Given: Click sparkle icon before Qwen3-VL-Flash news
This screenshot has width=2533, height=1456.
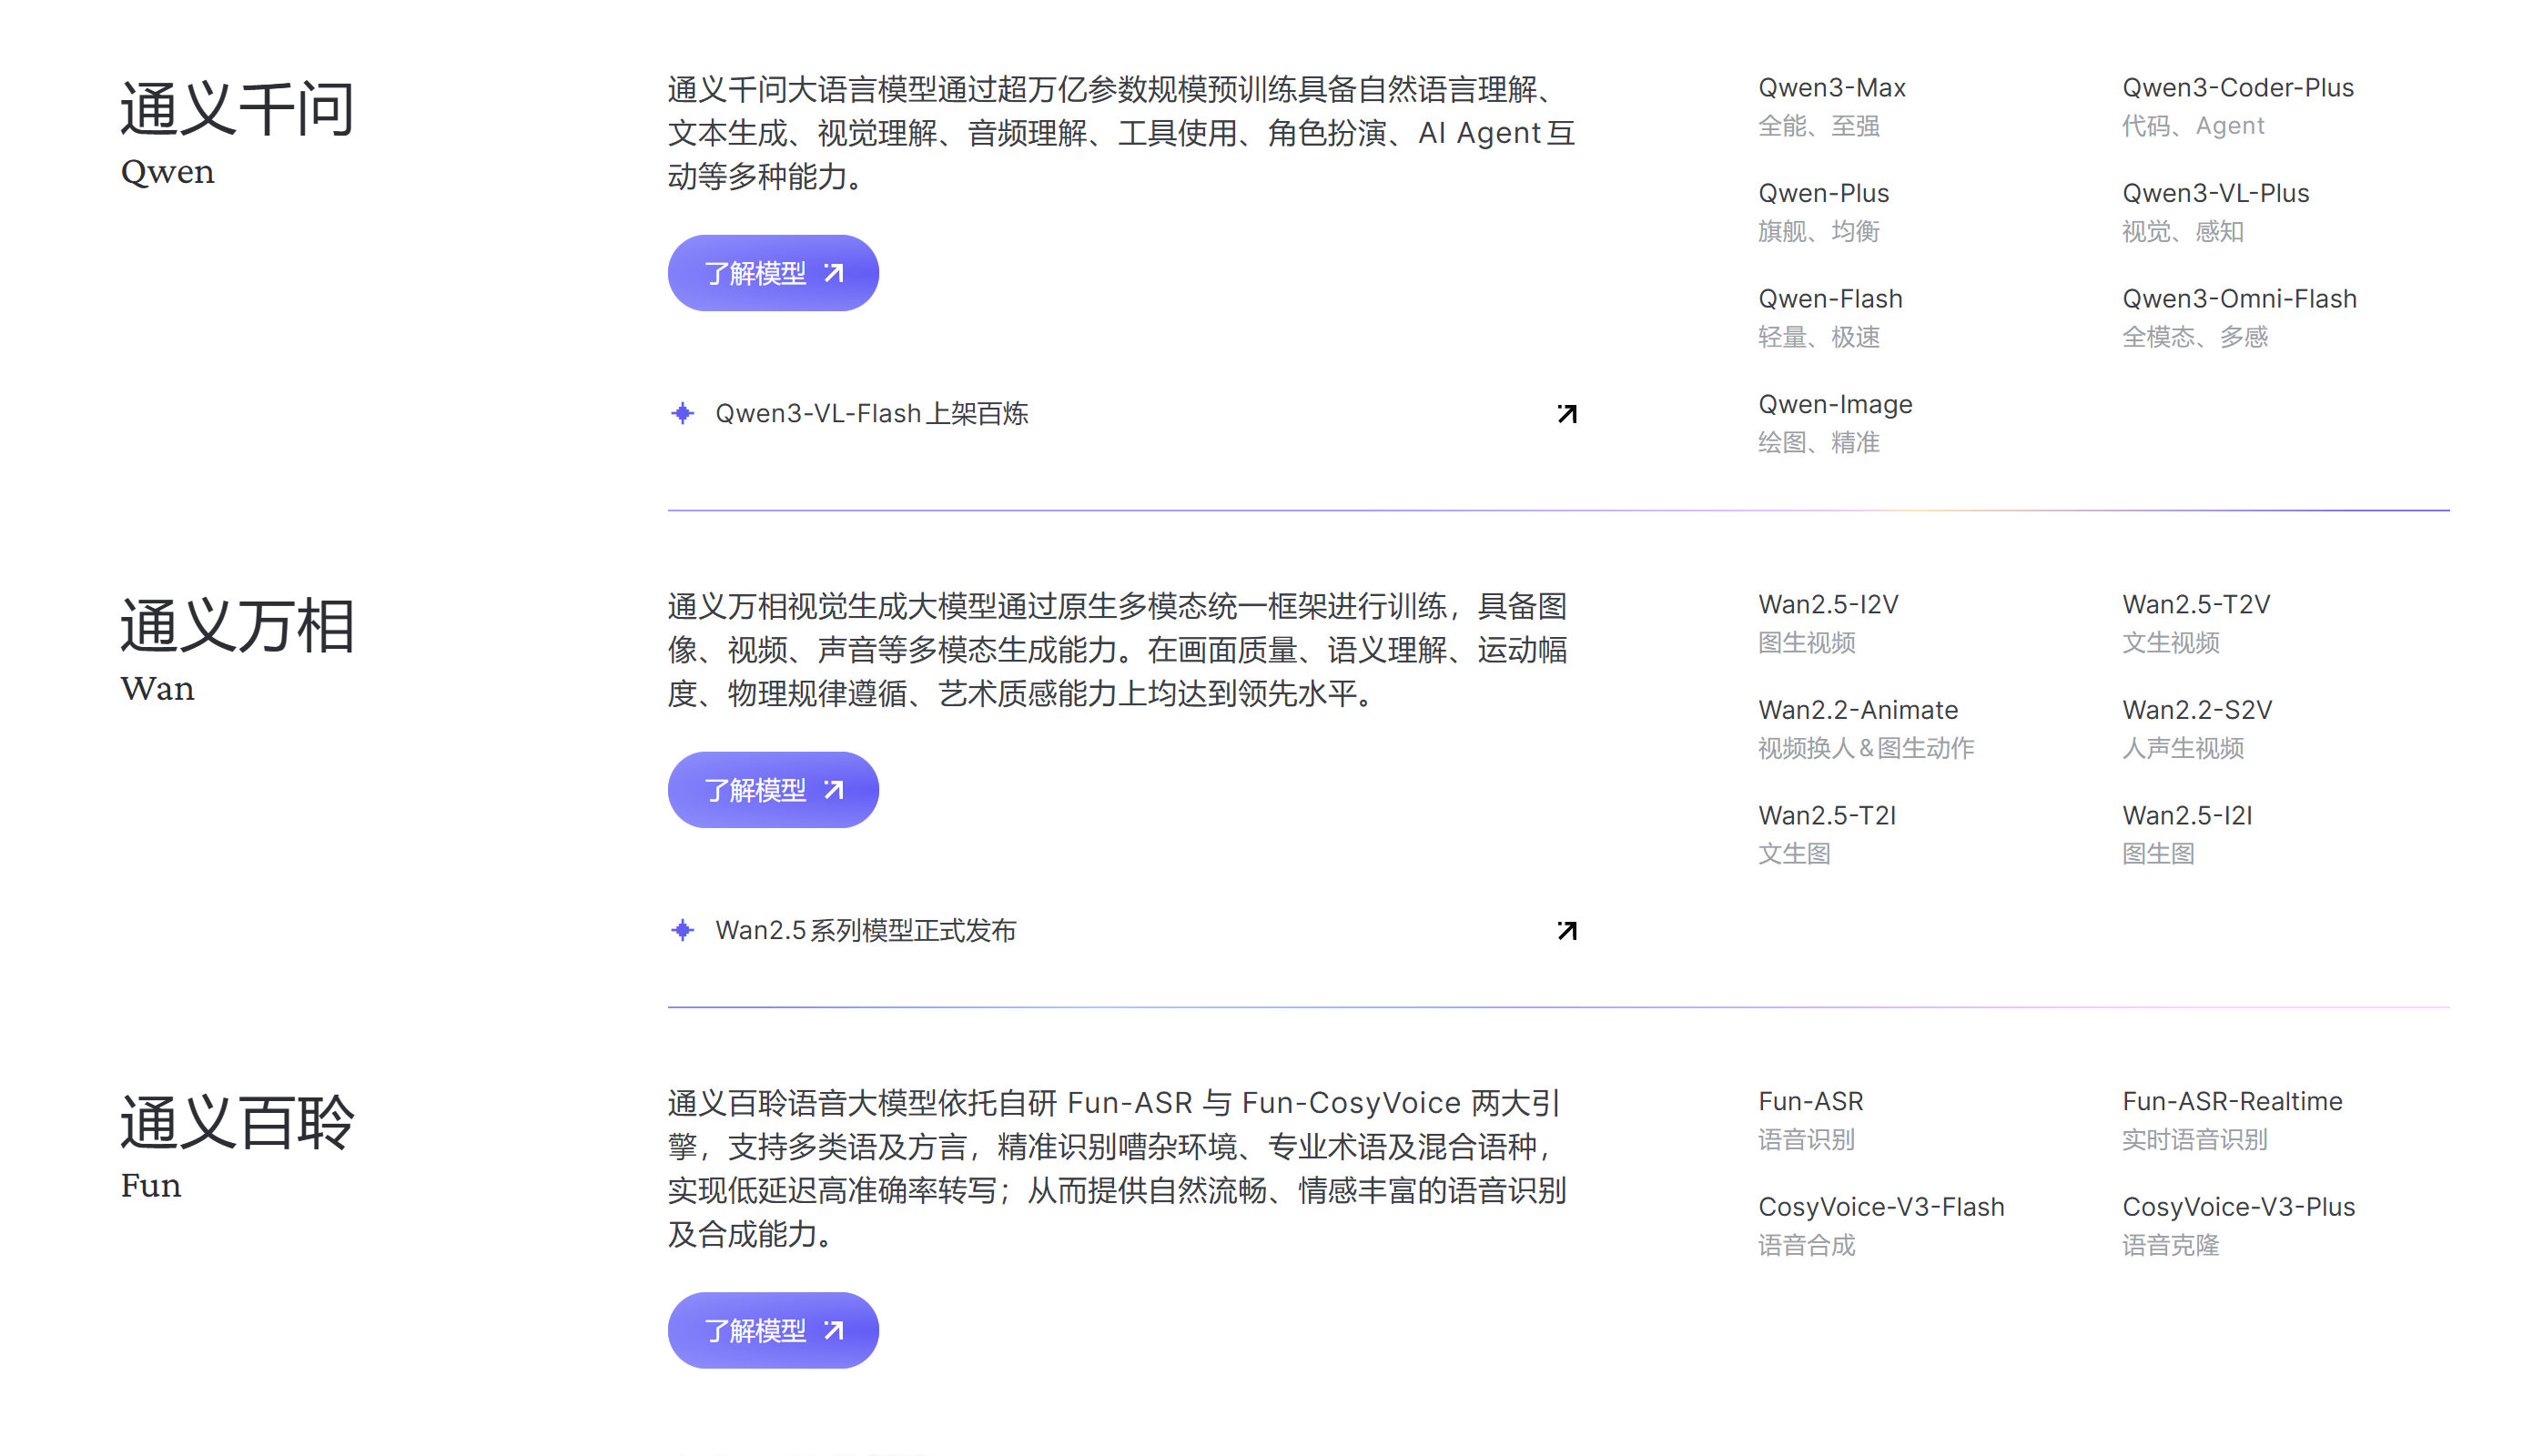Looking at the screenshot, I should pos(682,413).
